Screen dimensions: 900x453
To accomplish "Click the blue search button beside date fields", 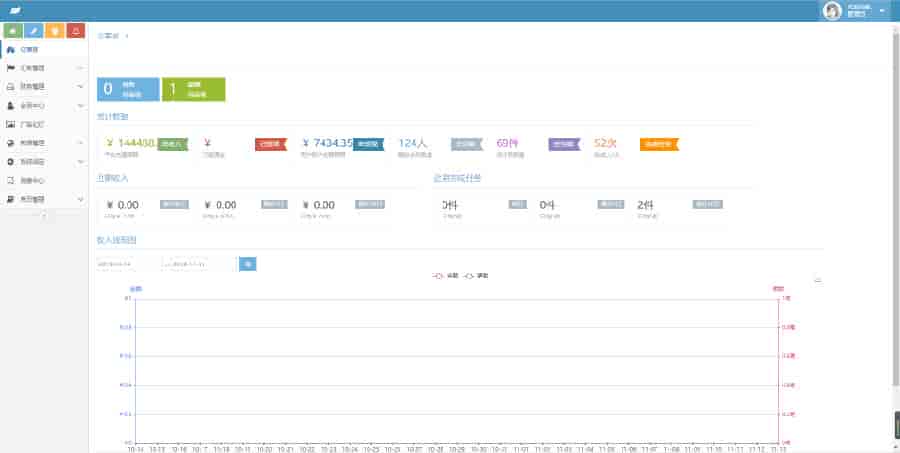I will click(x=249, y=264).
